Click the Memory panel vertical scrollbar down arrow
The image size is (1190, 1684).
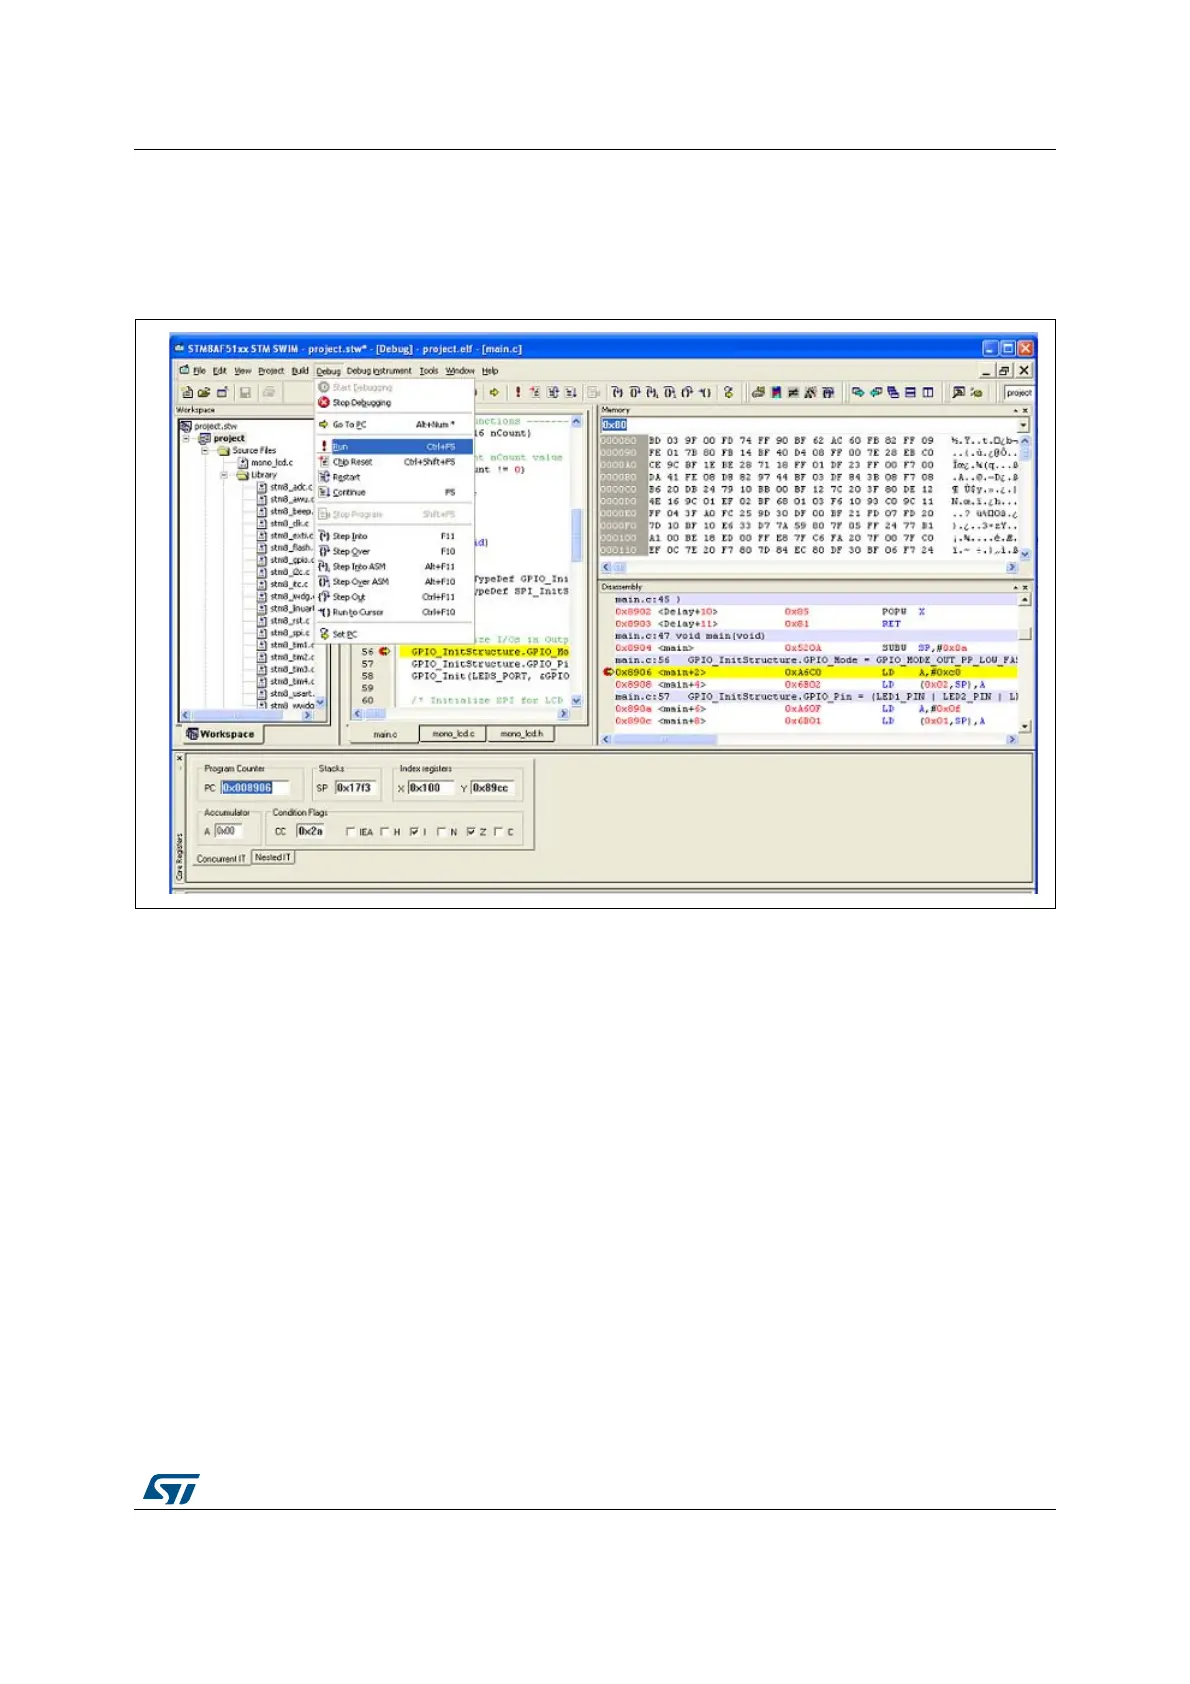pyautogui.click(x=1025, y=553)
